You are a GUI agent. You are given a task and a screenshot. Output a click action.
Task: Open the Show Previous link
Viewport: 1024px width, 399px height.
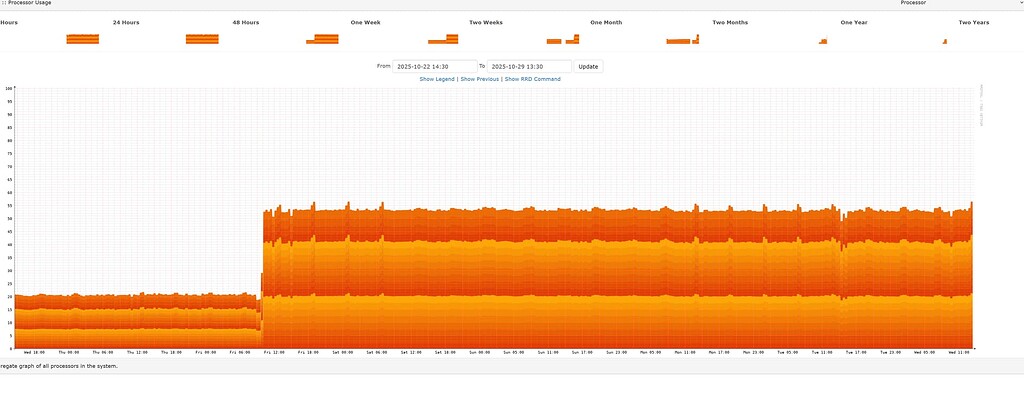pyautogui.click(x=479, y=79)
